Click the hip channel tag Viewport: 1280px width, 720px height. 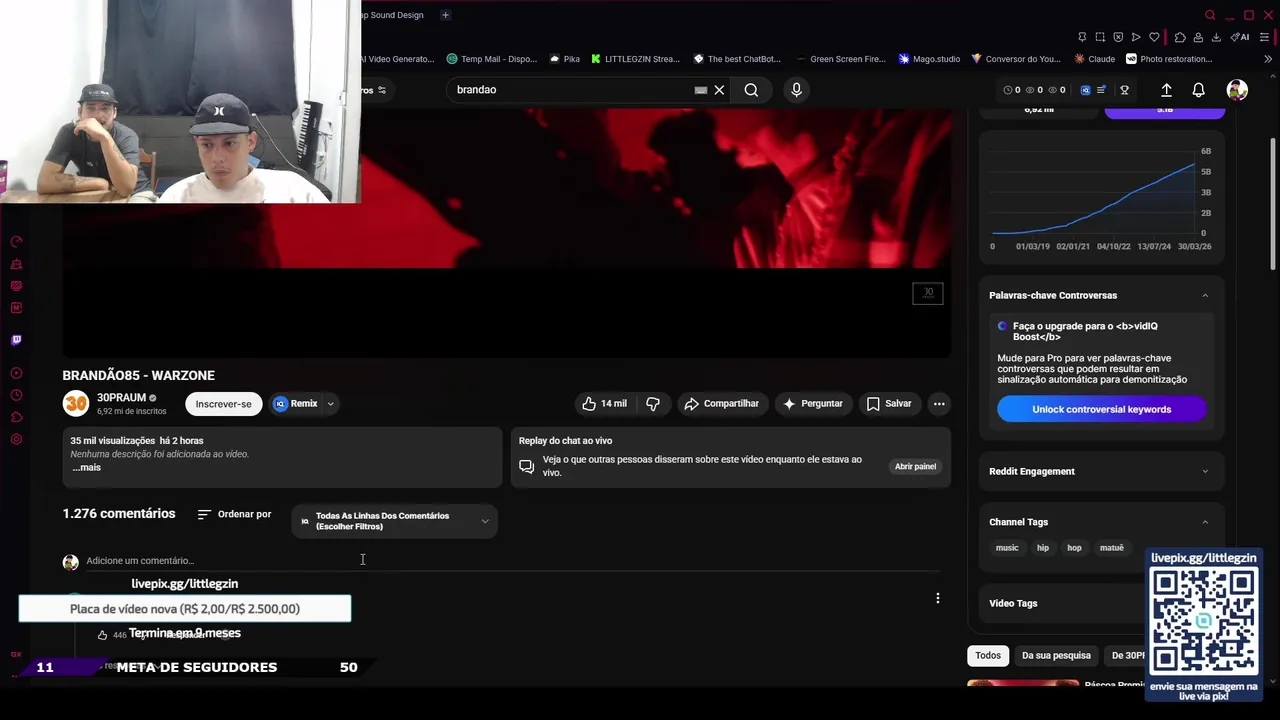point(1043,548)
